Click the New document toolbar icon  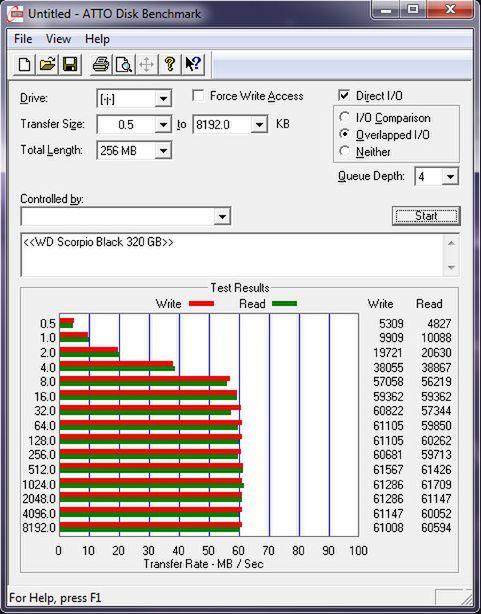point(24,64)
